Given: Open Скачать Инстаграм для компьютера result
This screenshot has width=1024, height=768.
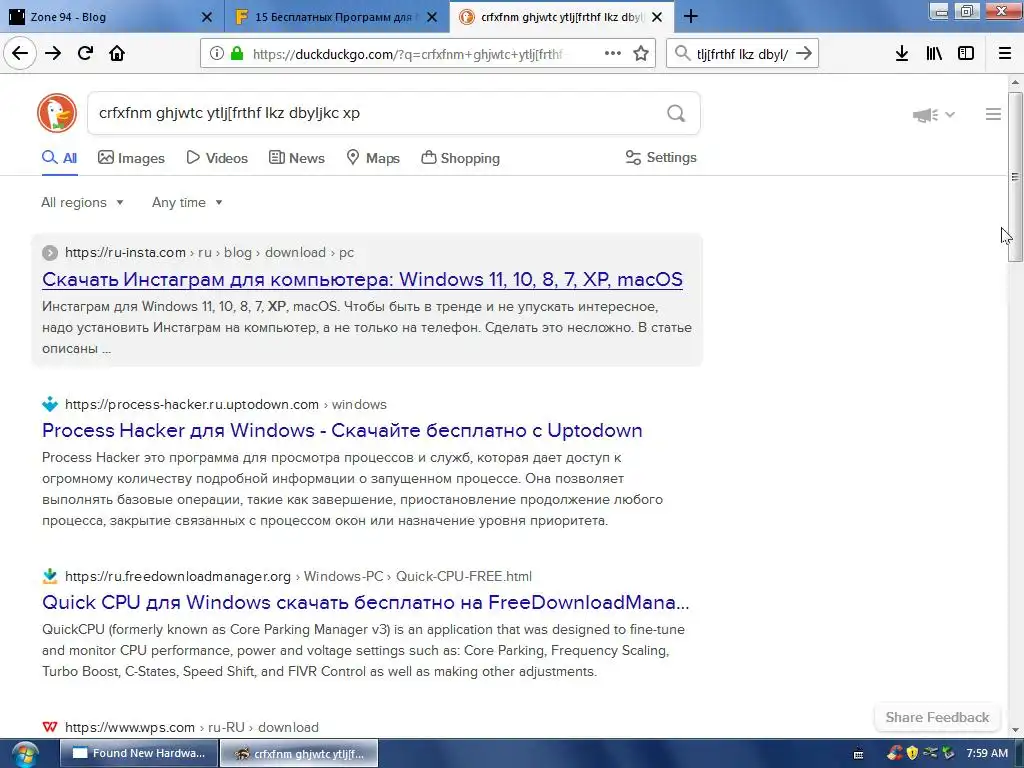Looking at the screenshot, I should pos(362,280).
